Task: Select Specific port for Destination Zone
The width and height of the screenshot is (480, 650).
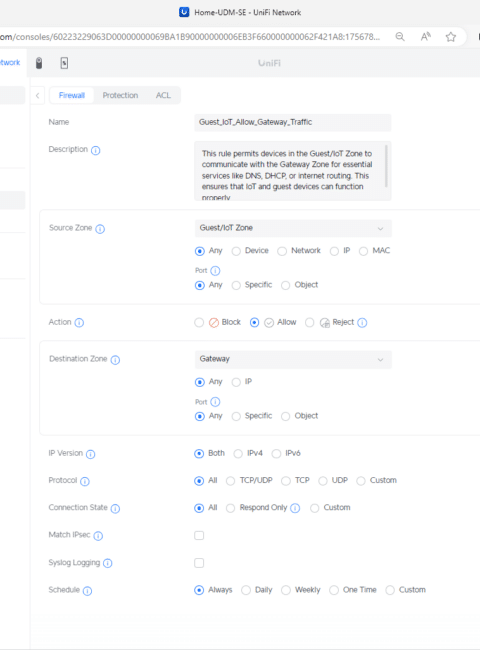Action: click(236, 416)
